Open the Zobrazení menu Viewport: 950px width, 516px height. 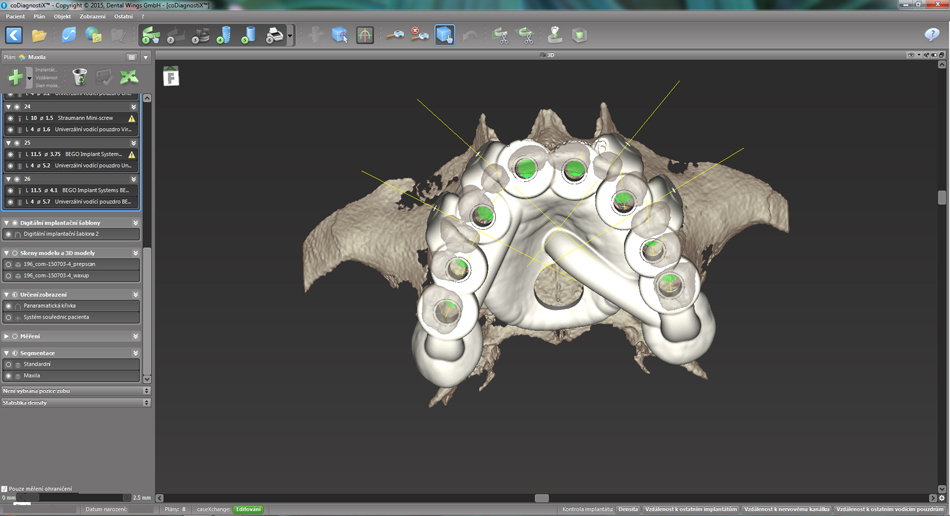[92, 16]
